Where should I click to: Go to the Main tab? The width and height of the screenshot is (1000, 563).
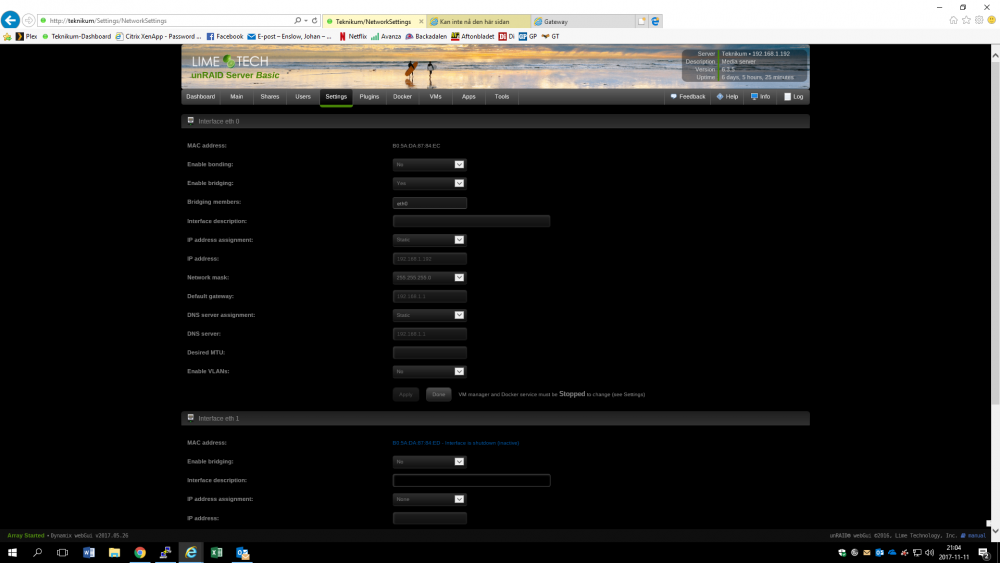pyautogui.click(x=237, y=97)
